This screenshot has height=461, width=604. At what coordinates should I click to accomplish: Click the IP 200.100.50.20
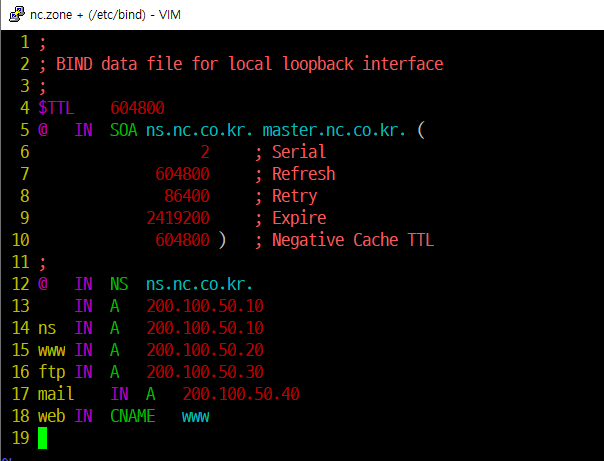click(205, 350)
